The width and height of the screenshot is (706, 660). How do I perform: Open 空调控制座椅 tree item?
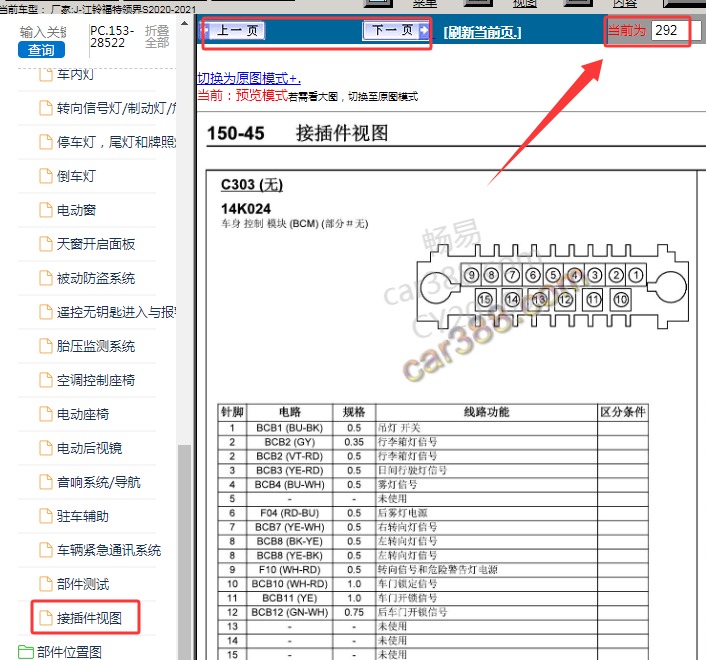95,380
